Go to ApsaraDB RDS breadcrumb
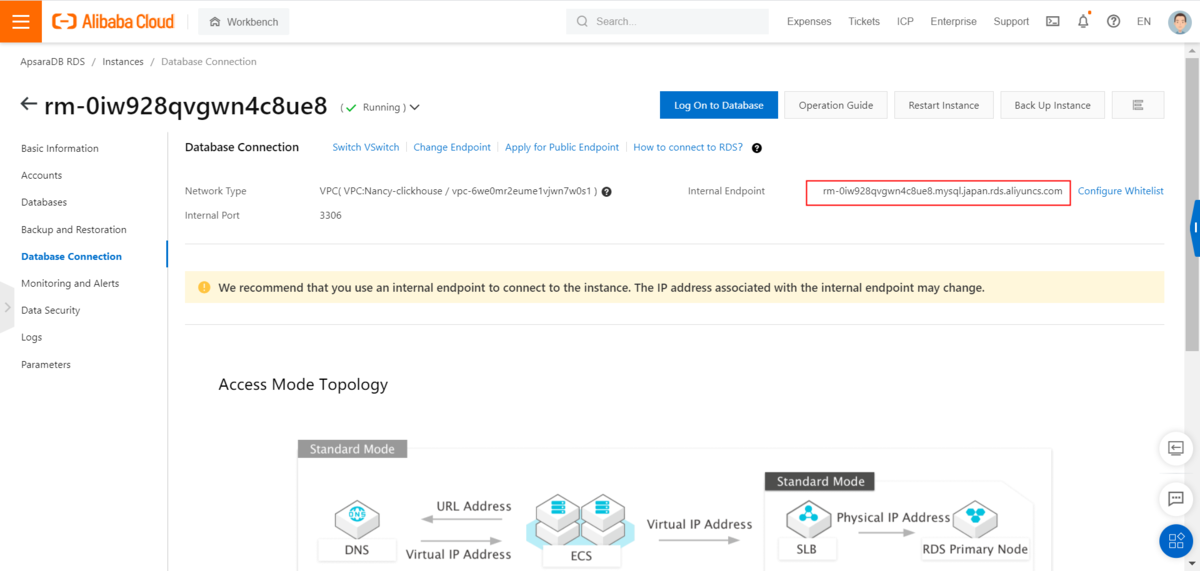 [53, 62]
